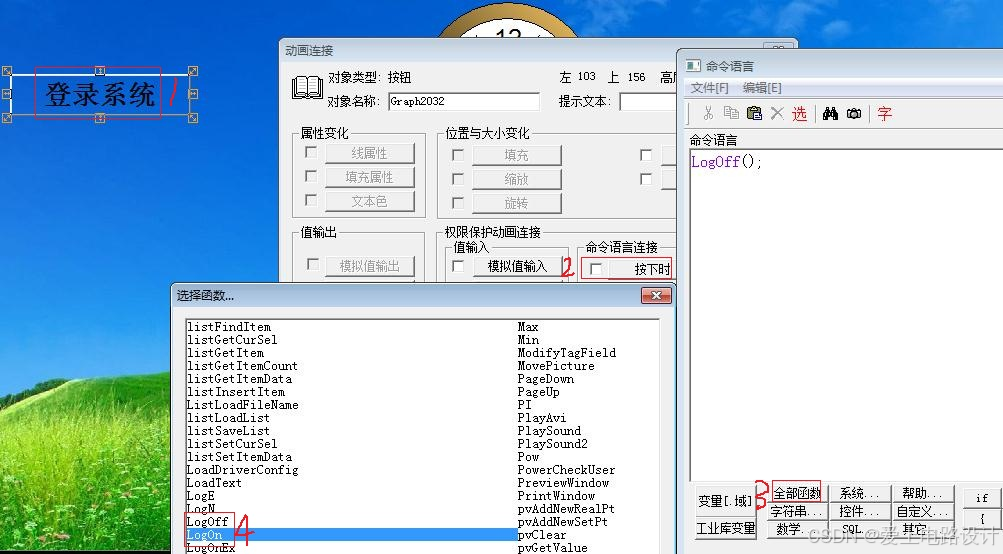
Task: Select PageDown in function list
Action: click(546, 379)
